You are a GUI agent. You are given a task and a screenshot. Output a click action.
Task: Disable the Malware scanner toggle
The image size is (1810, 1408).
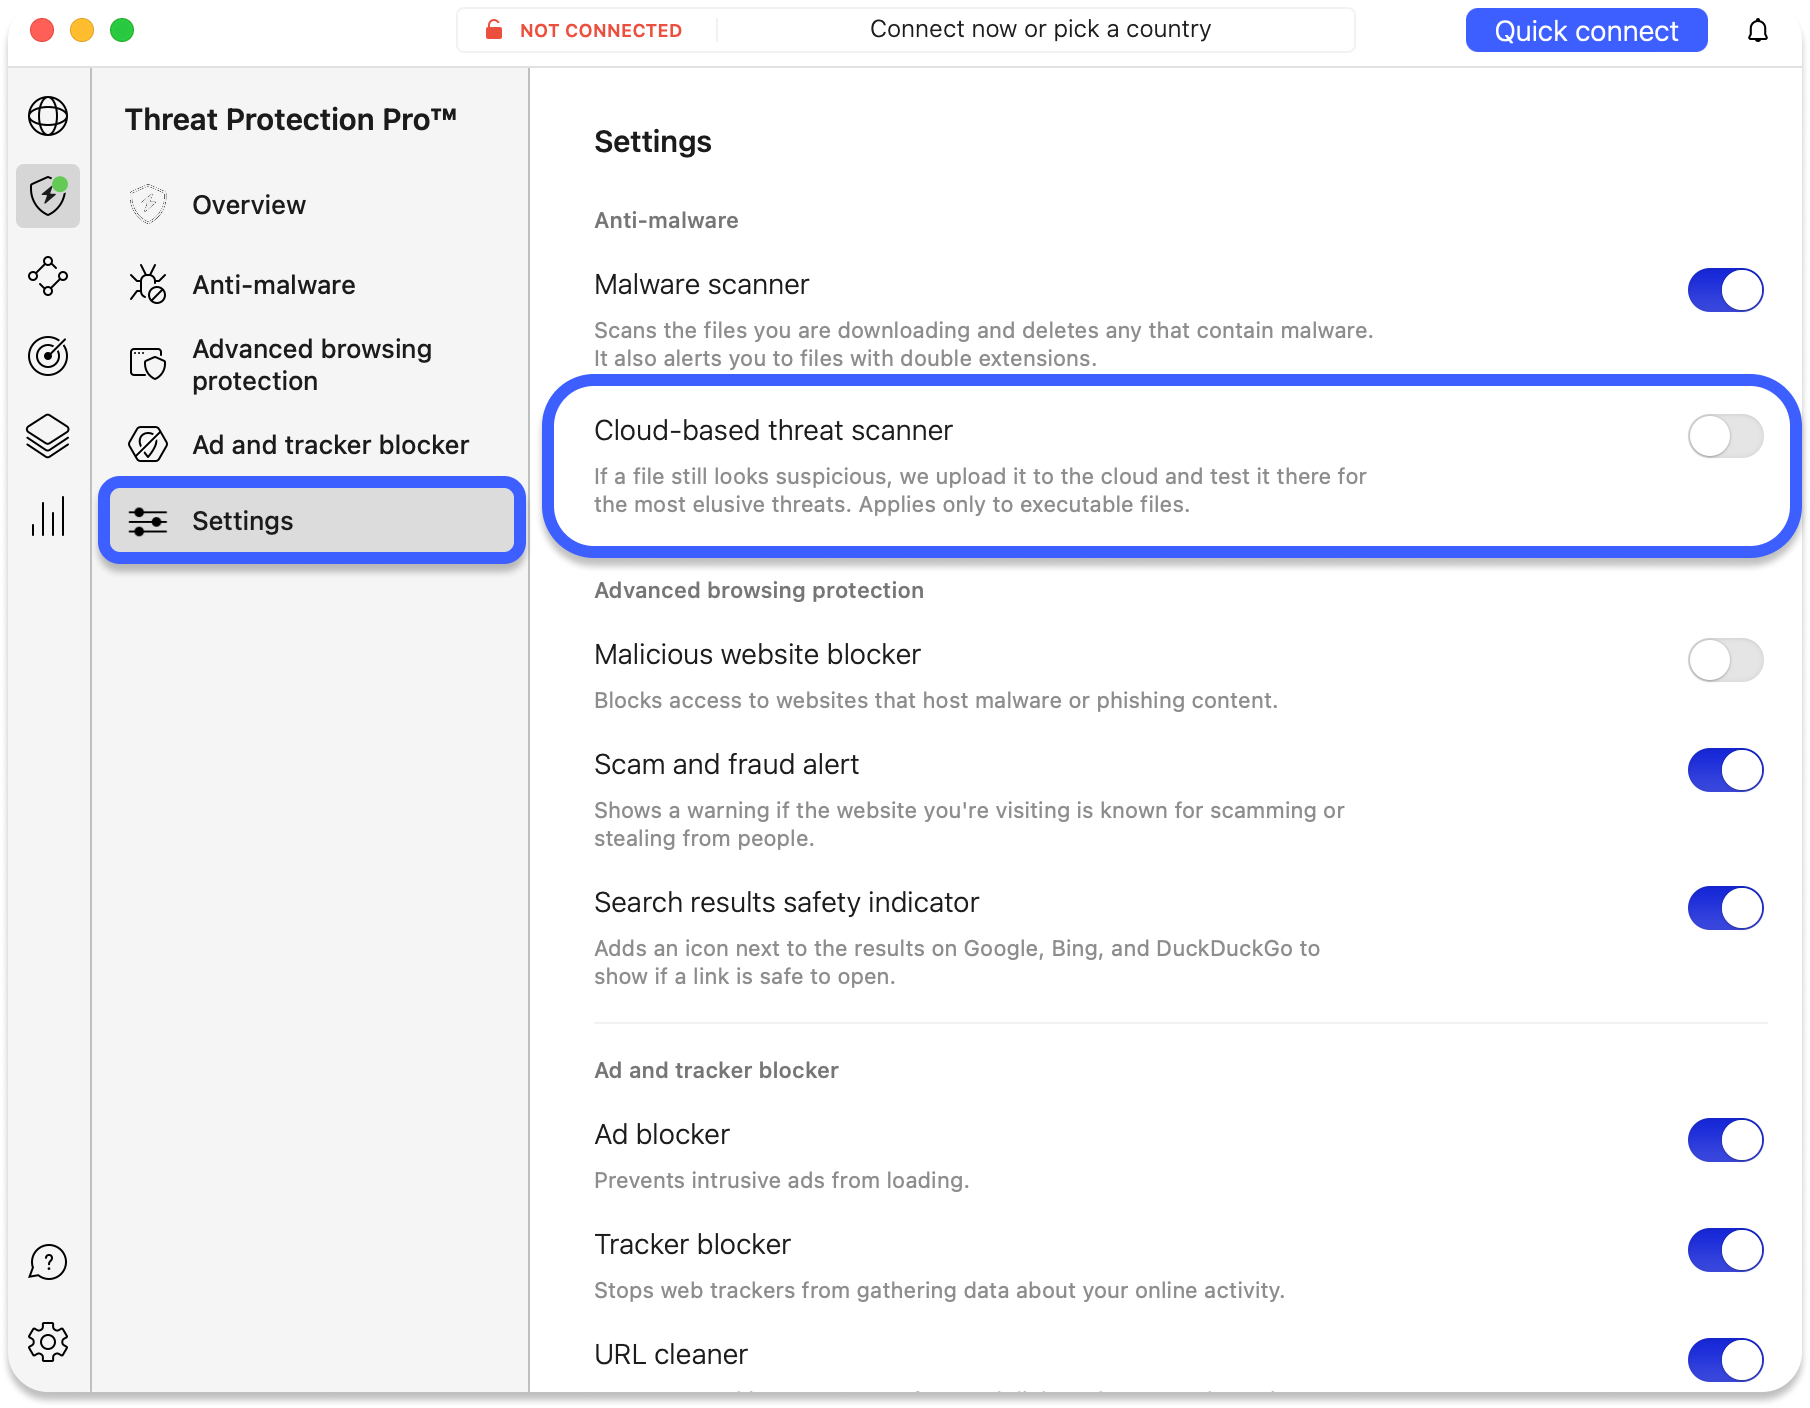(1725, 290)
